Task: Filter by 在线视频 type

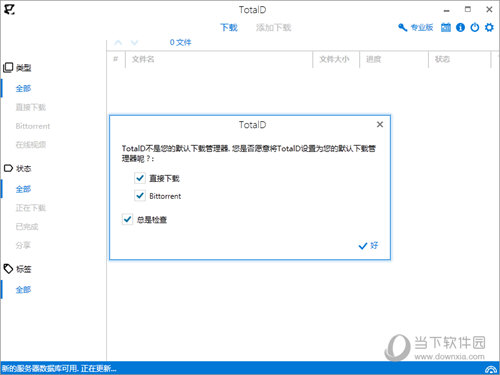Action: tap(31, 145)
